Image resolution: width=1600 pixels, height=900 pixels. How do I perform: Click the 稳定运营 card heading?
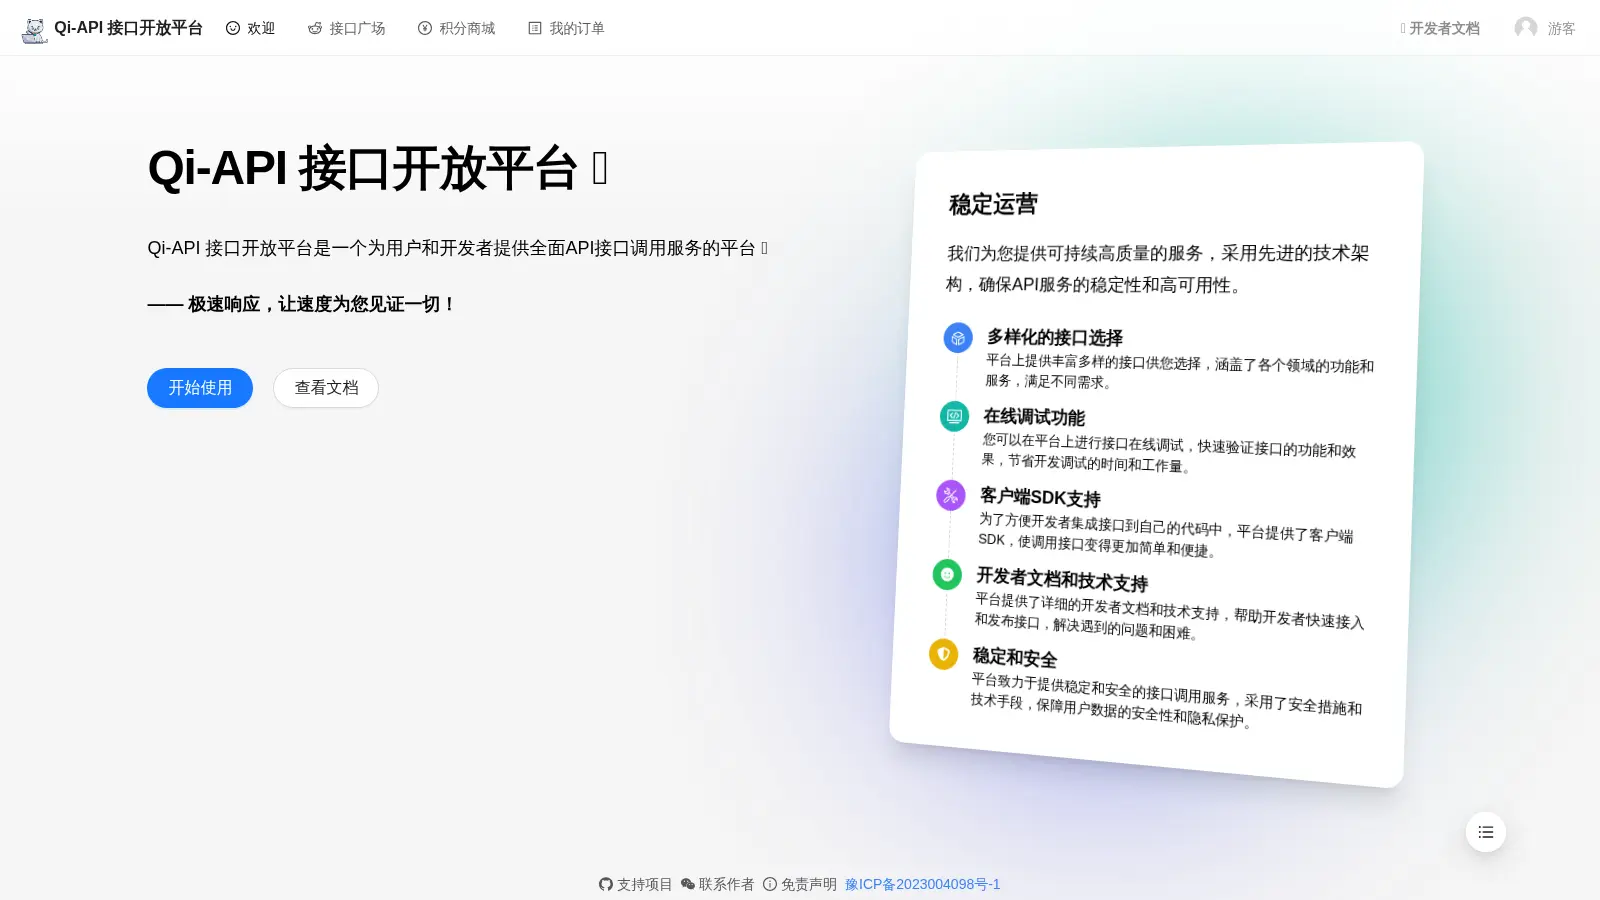[x=993, y=205]
